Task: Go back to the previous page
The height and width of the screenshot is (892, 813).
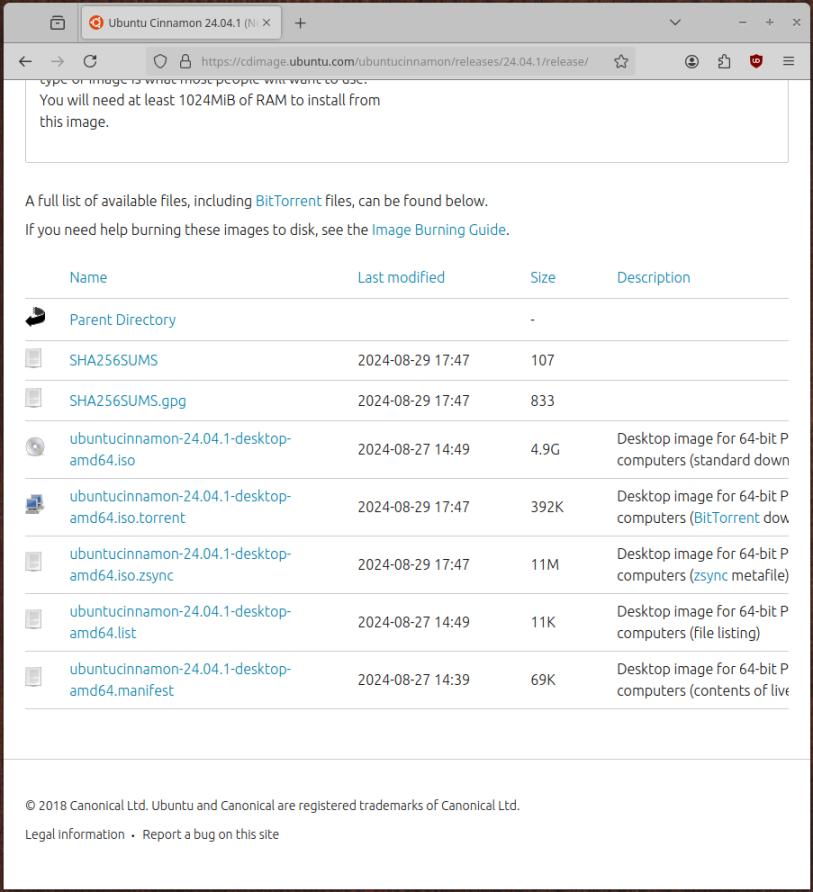Action: click(25, 61)
